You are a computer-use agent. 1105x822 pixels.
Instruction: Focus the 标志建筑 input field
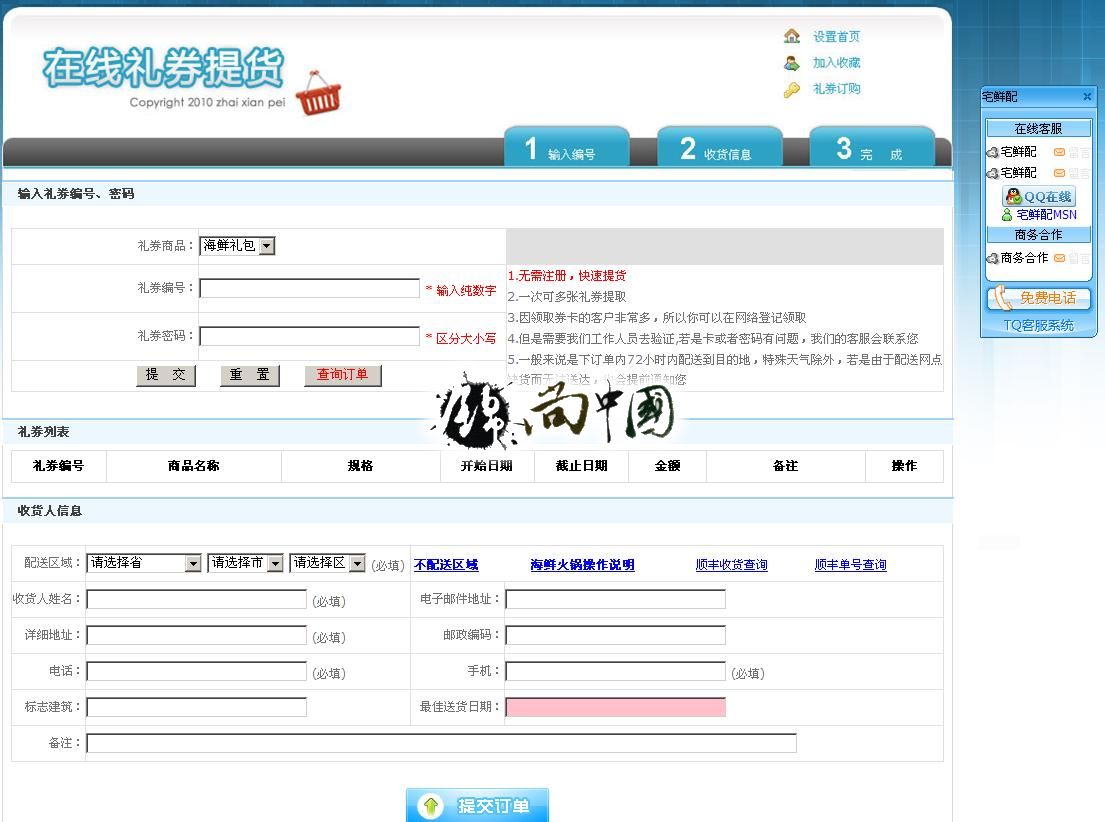point(197,707)
